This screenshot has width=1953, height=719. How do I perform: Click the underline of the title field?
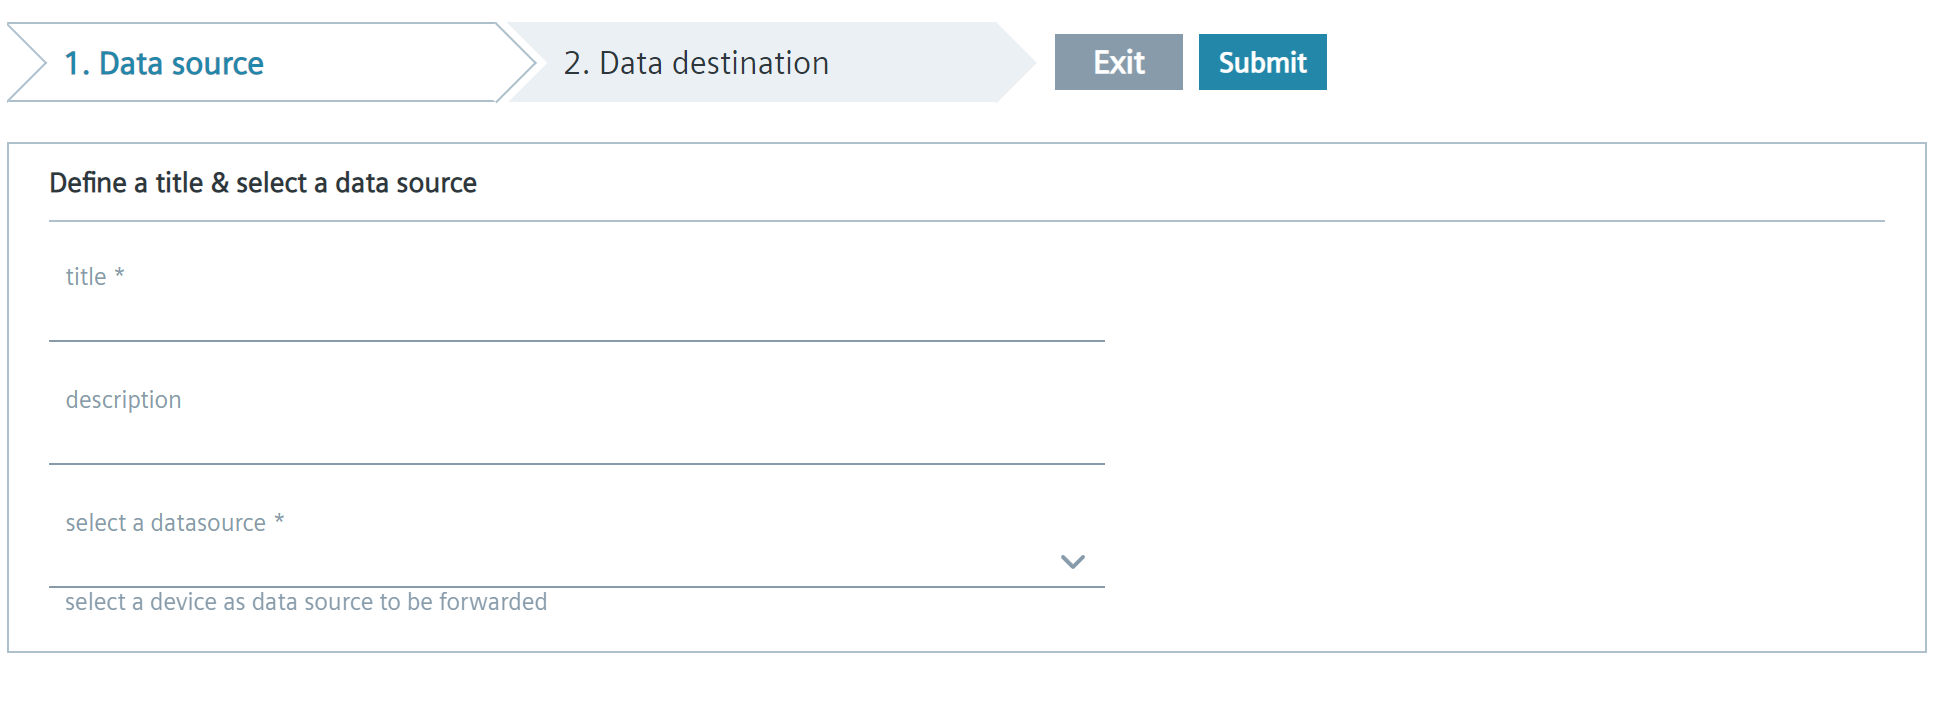577,341
